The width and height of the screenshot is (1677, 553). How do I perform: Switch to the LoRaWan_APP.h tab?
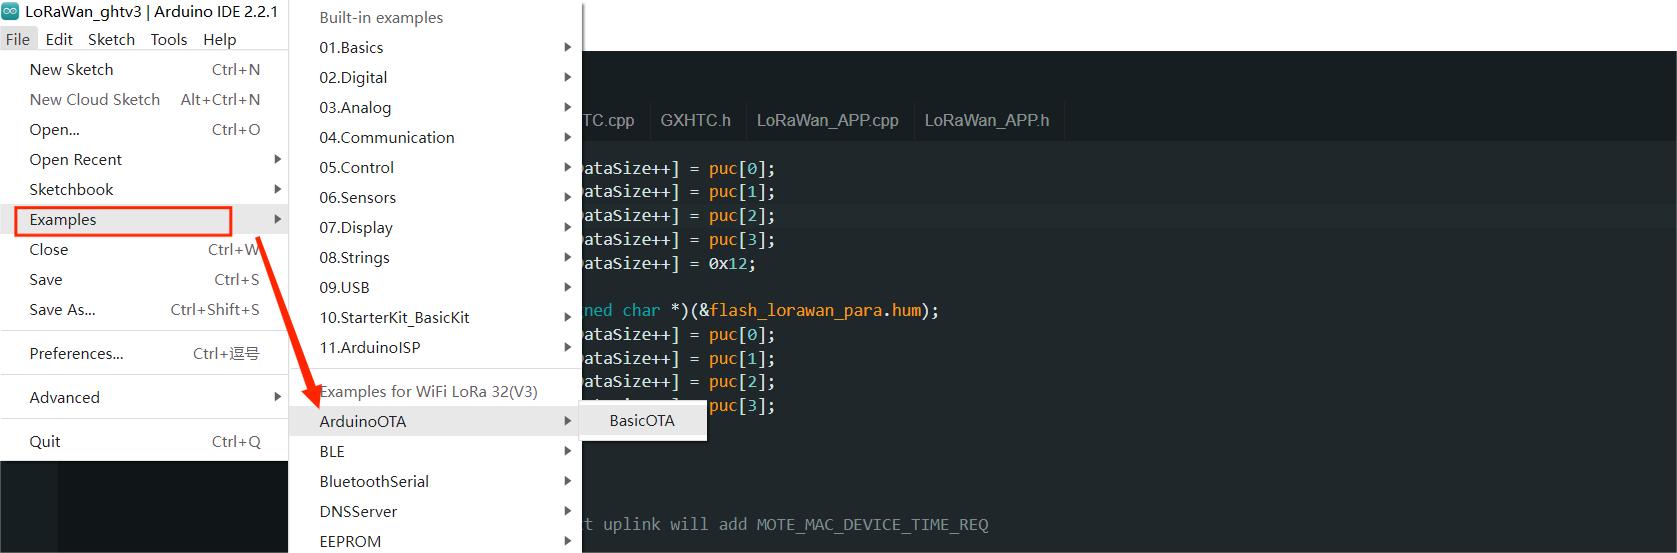986,120
